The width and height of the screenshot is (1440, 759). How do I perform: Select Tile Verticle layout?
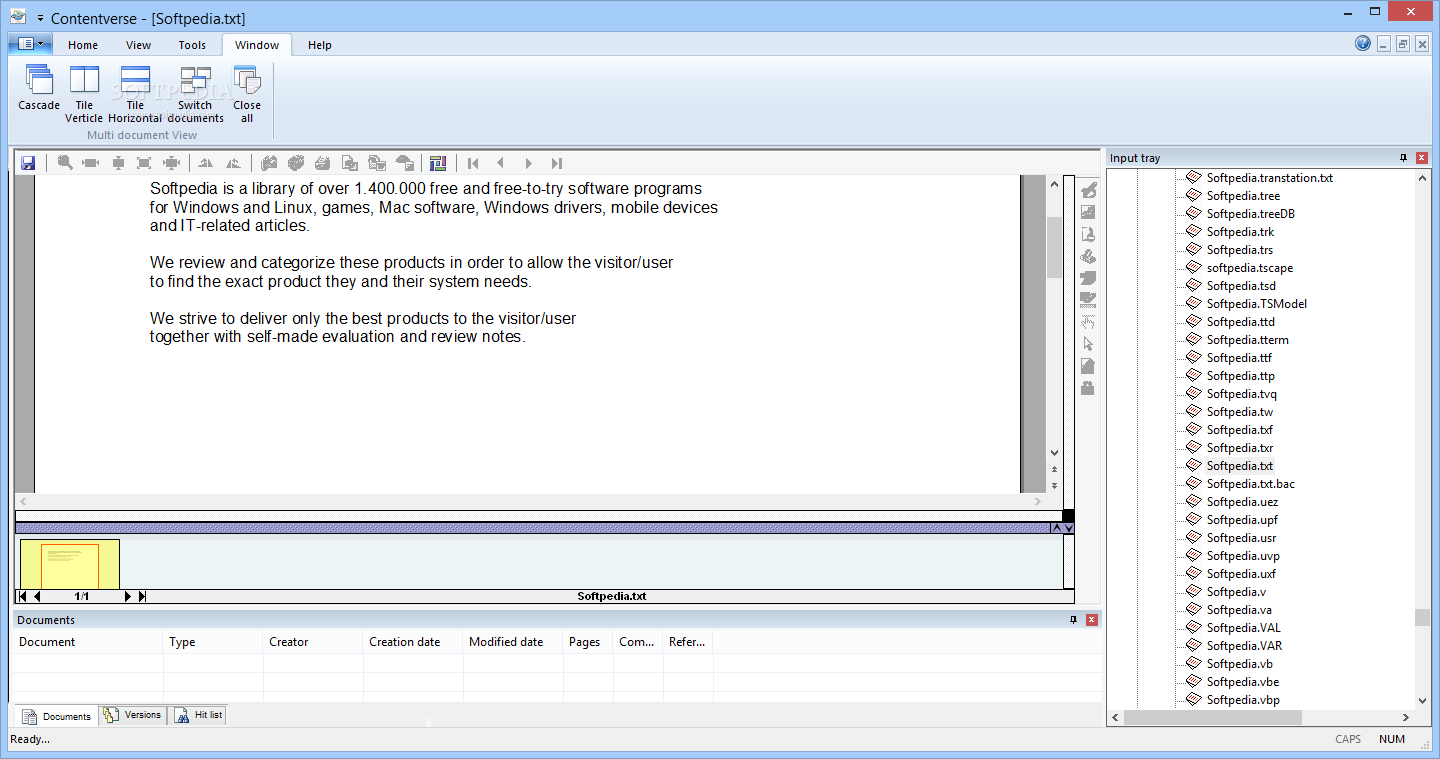point(84,94)
